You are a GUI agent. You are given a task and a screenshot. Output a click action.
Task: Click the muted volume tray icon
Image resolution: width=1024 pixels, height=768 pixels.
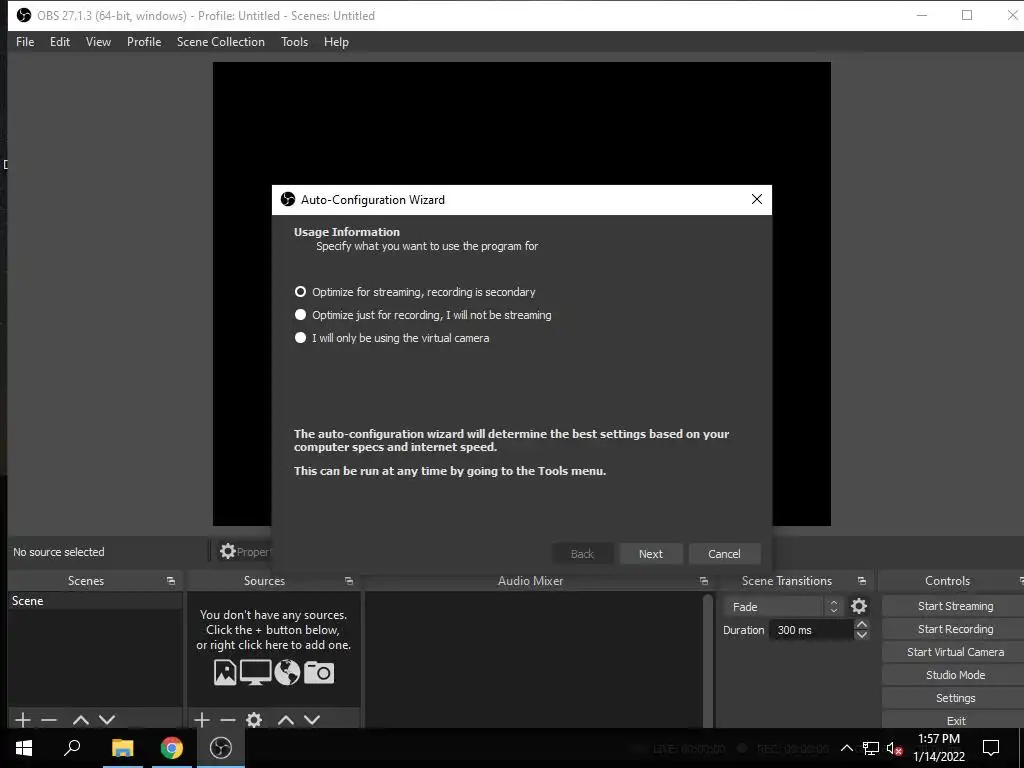coord(894,748)
